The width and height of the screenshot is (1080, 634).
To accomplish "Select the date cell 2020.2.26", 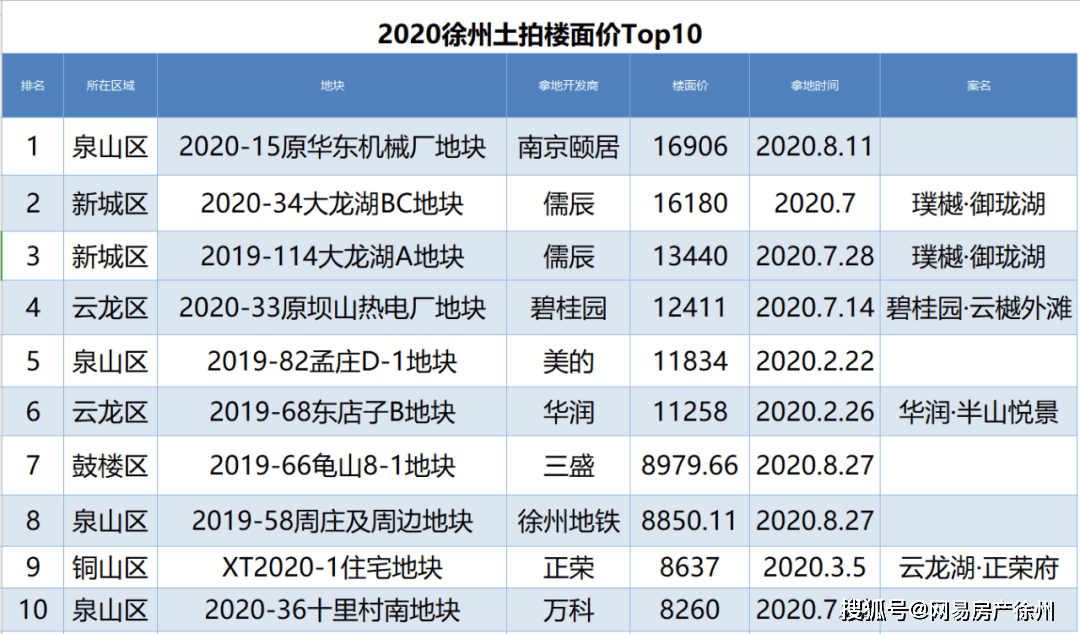I will coord(815,412).
